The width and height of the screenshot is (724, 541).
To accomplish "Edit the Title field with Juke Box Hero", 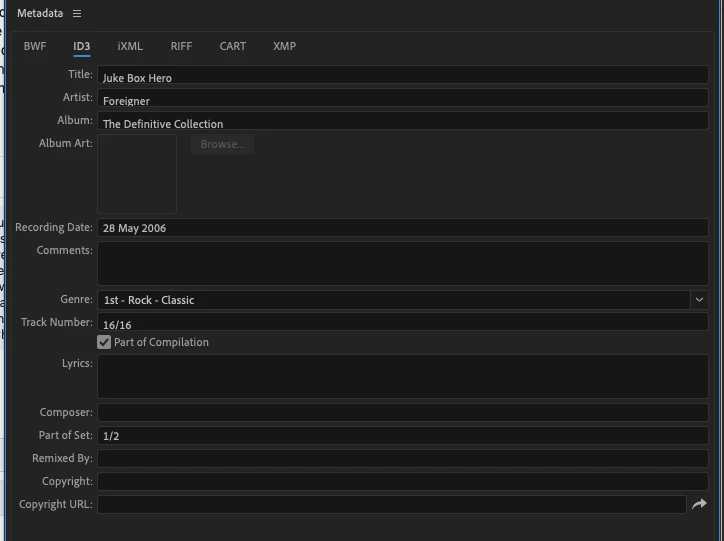I will pyautogui.click(x=403, y=75).
